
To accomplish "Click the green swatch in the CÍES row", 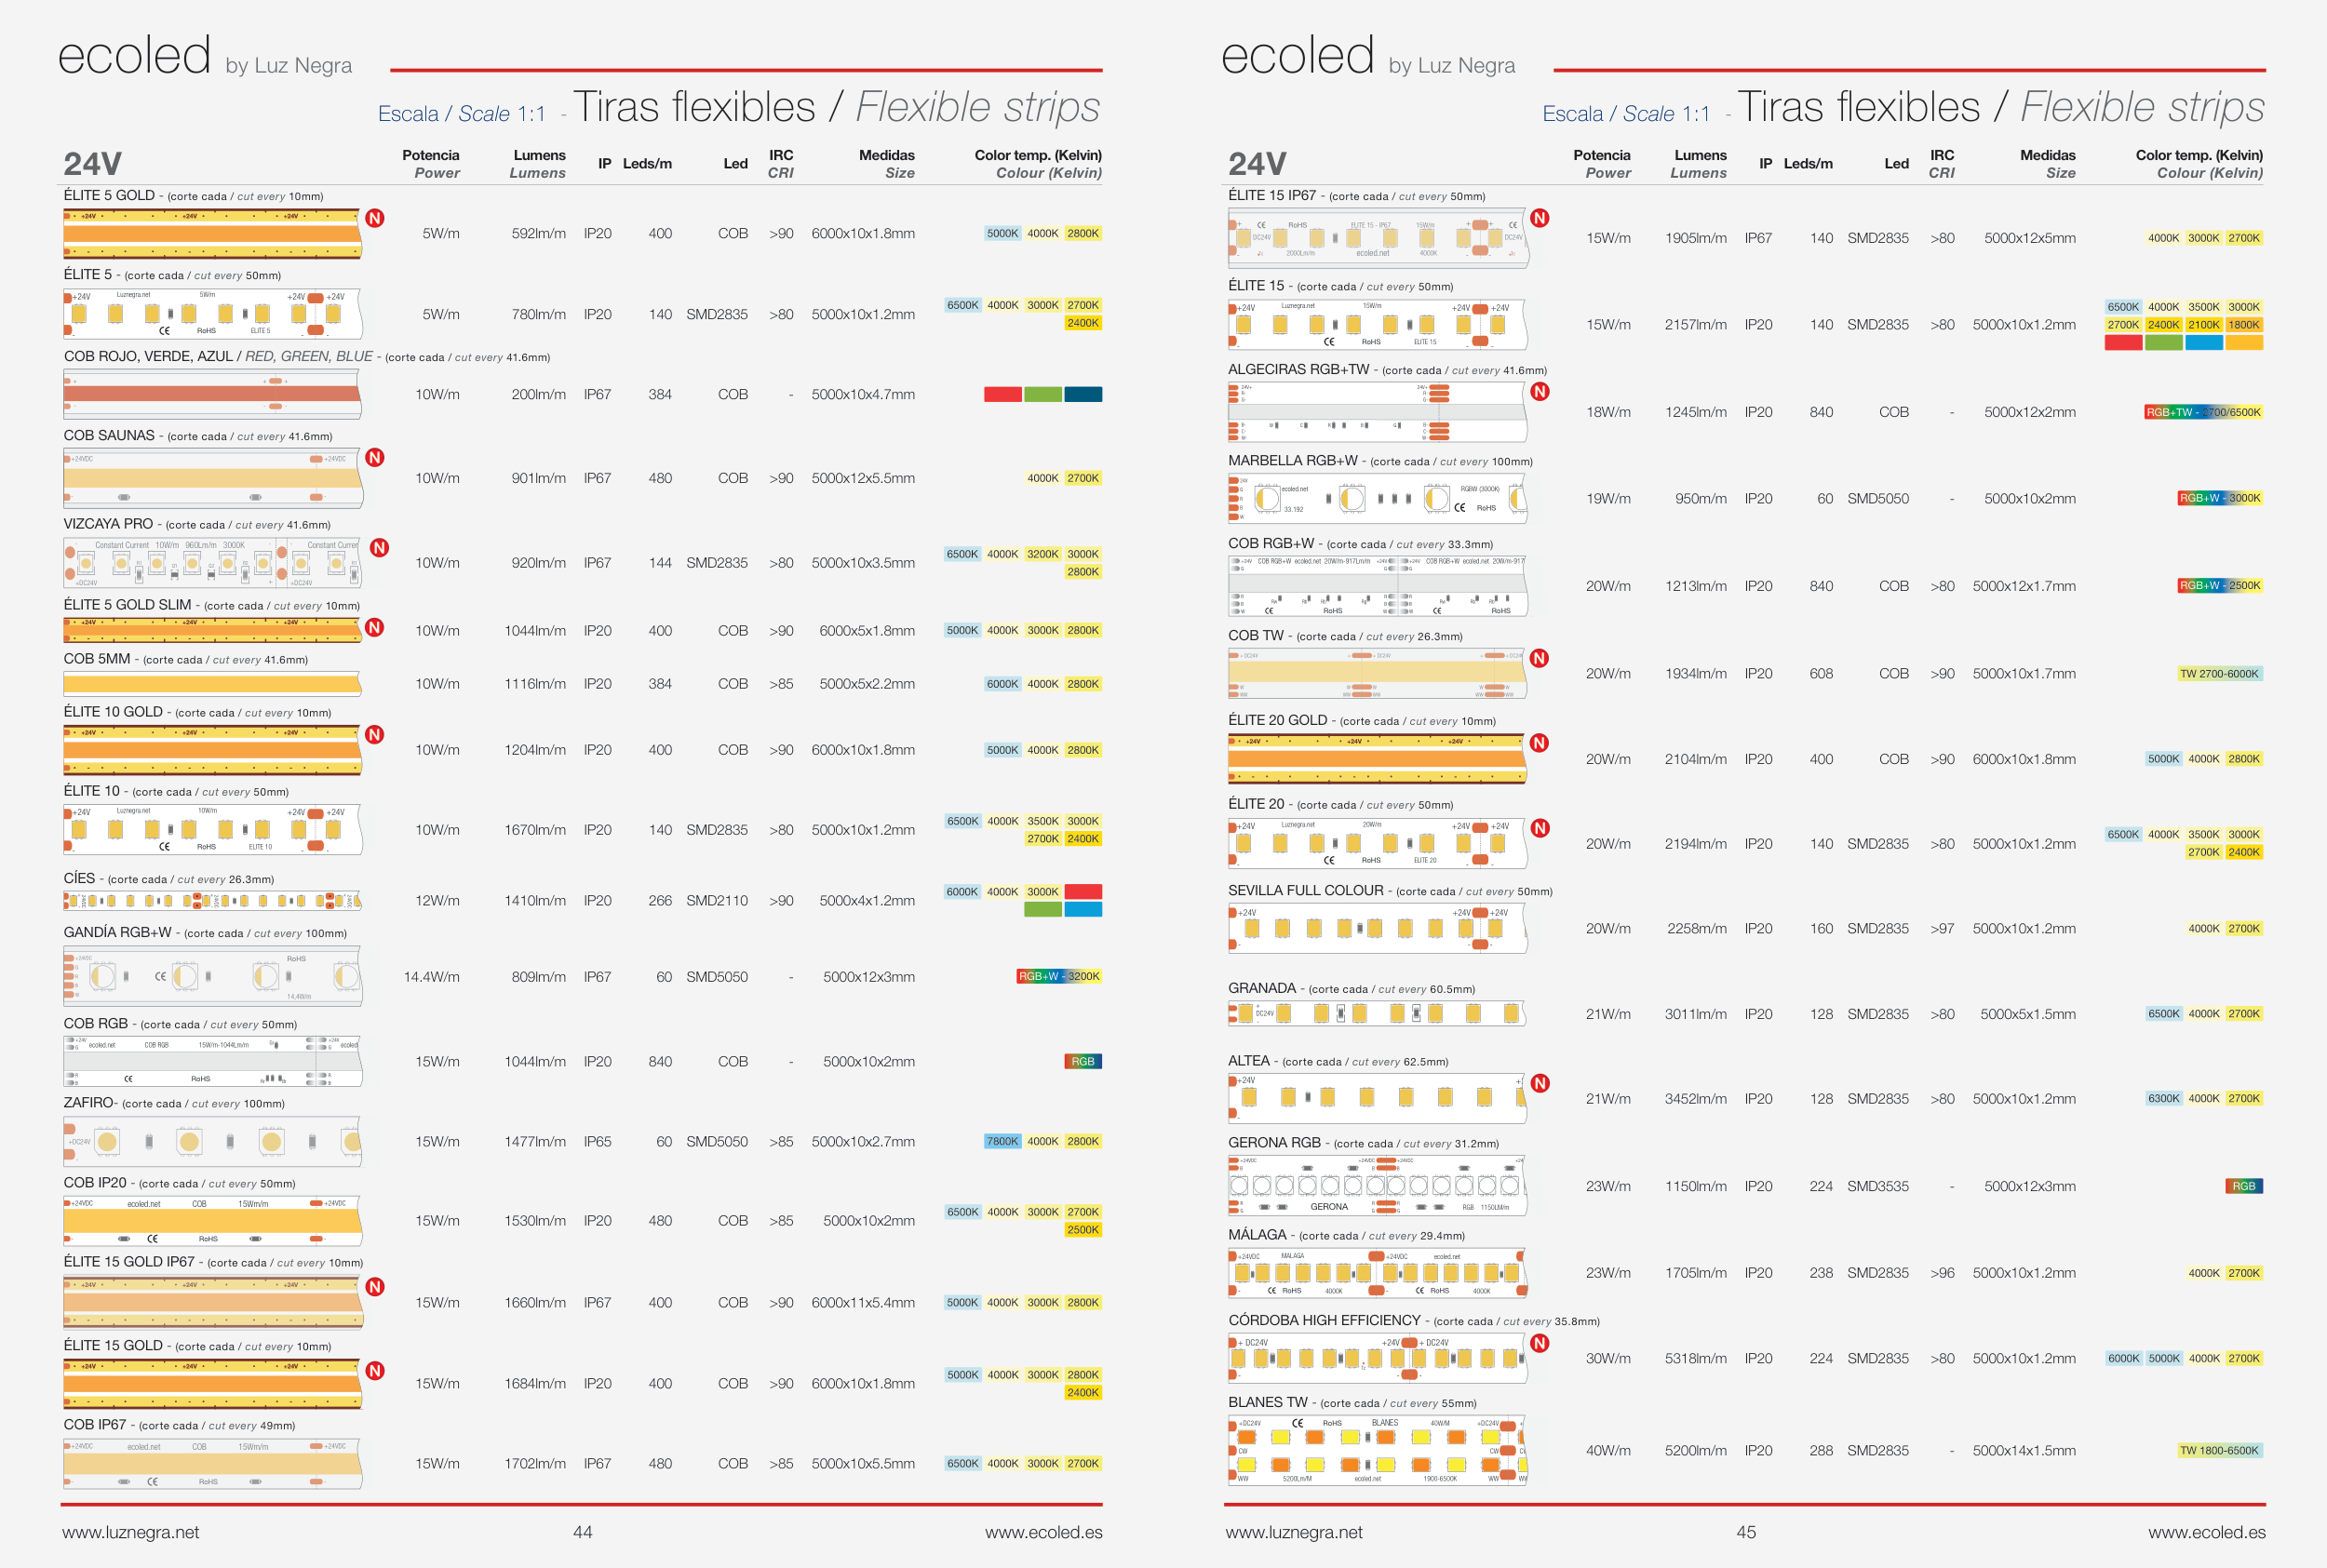I will [x=1042, y=909].
